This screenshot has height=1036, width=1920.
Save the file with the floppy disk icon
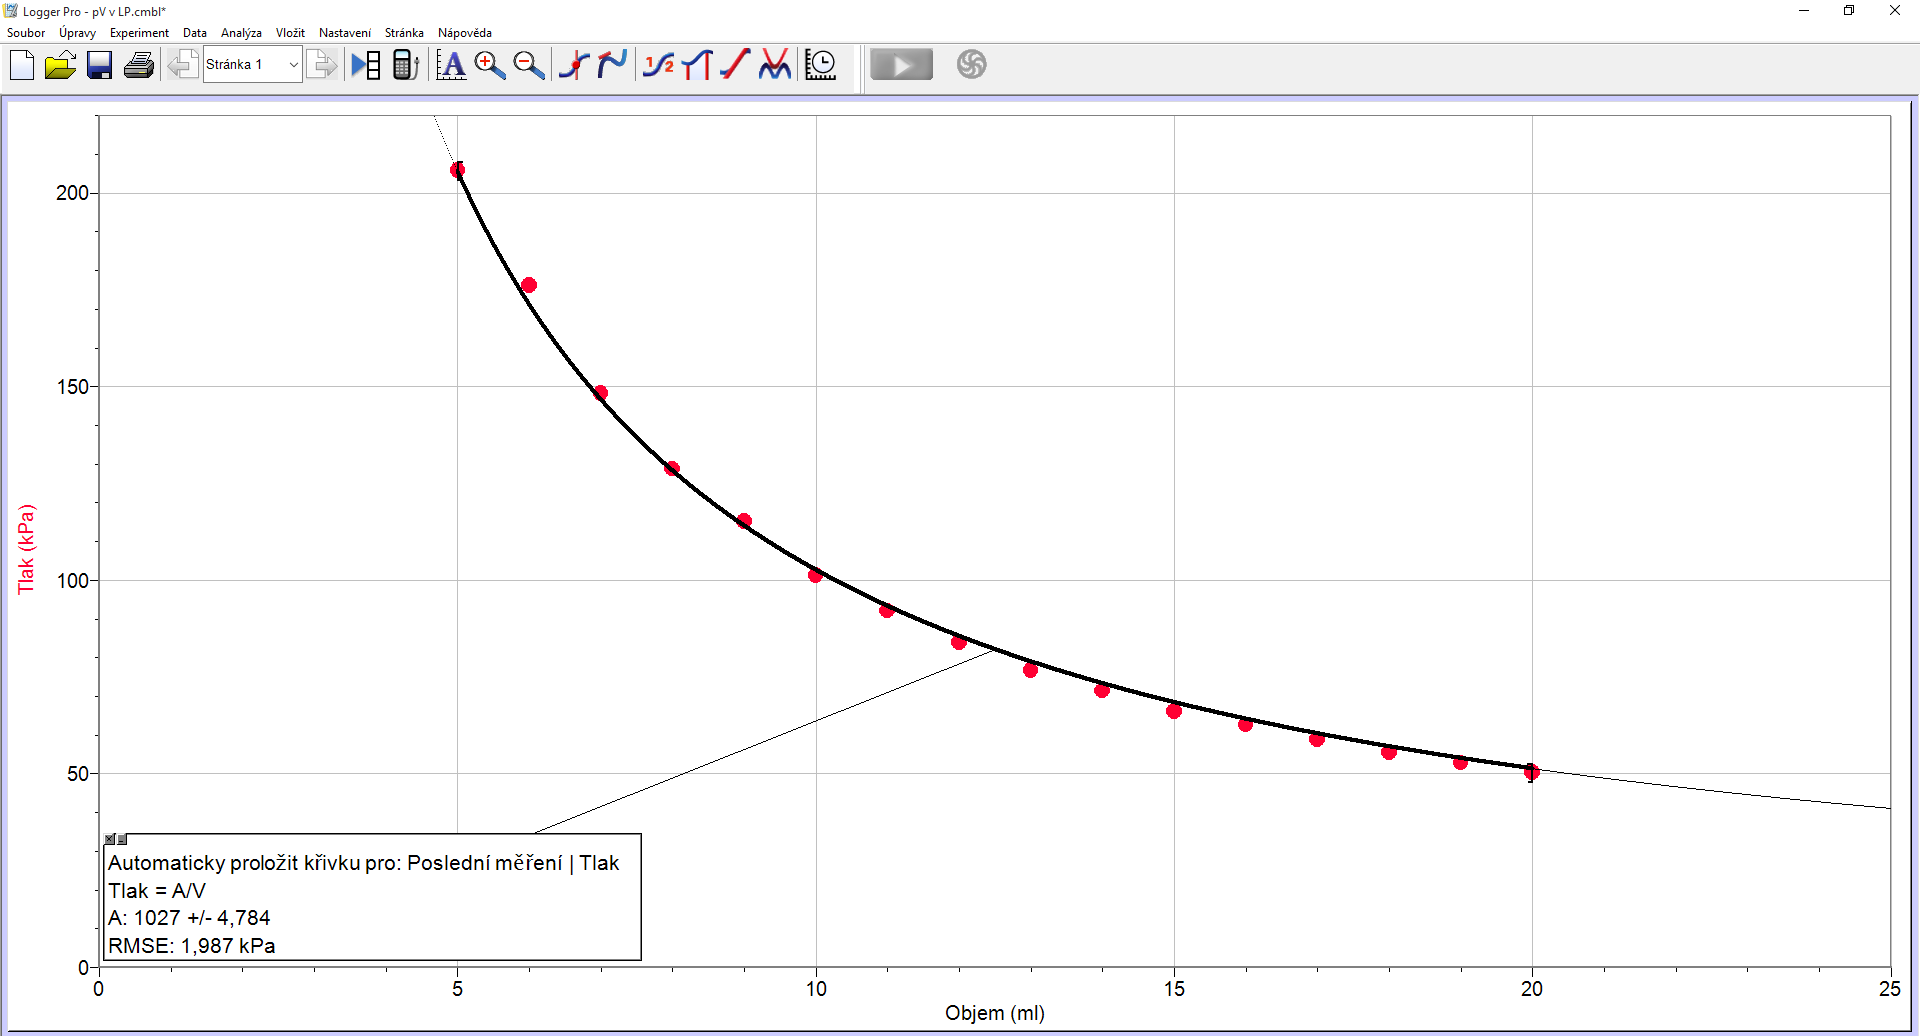99,66
